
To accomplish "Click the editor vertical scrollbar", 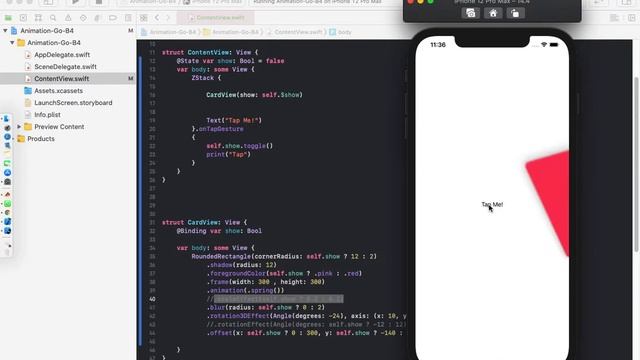I will (x=636, y=163).
